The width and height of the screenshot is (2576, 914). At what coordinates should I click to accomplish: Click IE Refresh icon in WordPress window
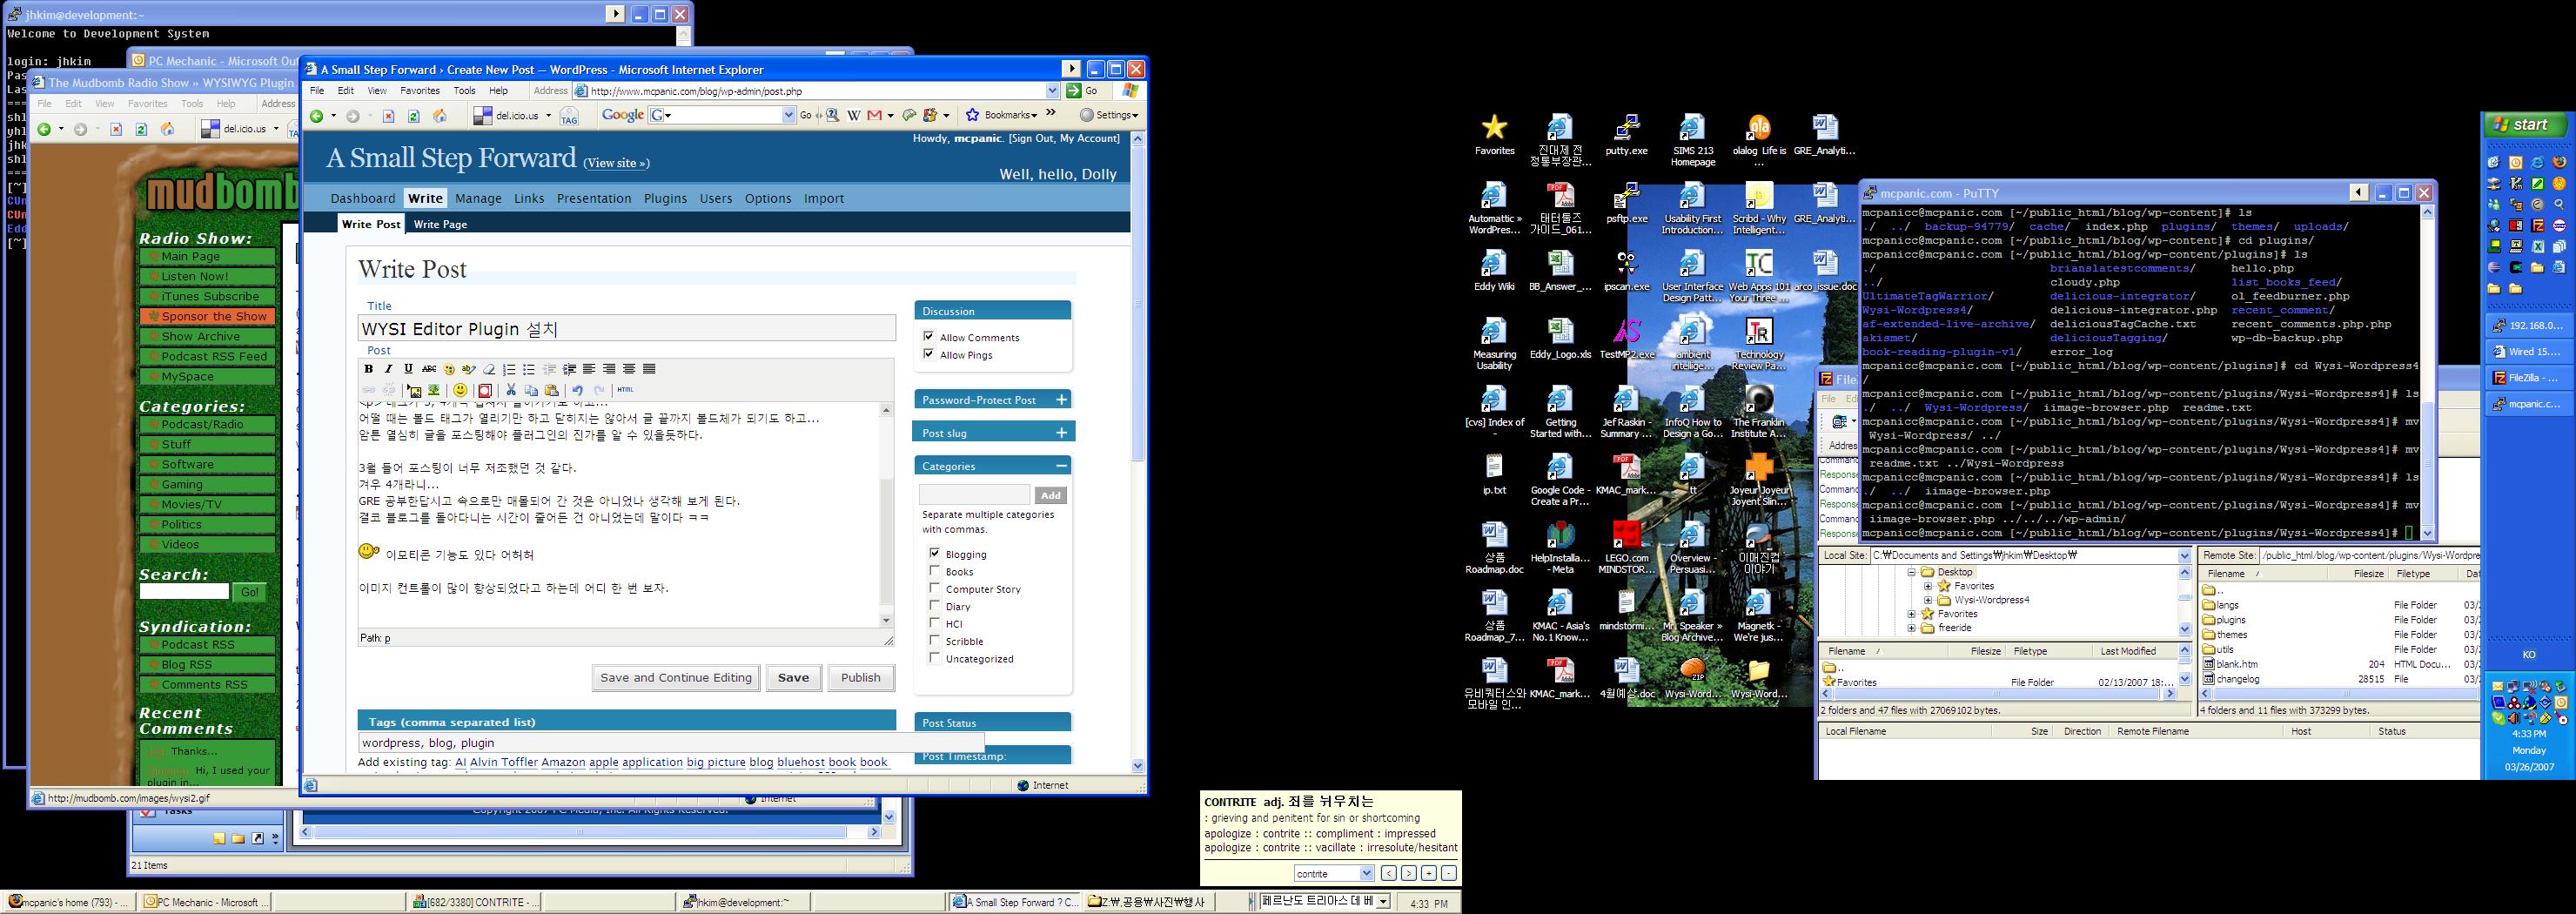click(x=414, y=116)
